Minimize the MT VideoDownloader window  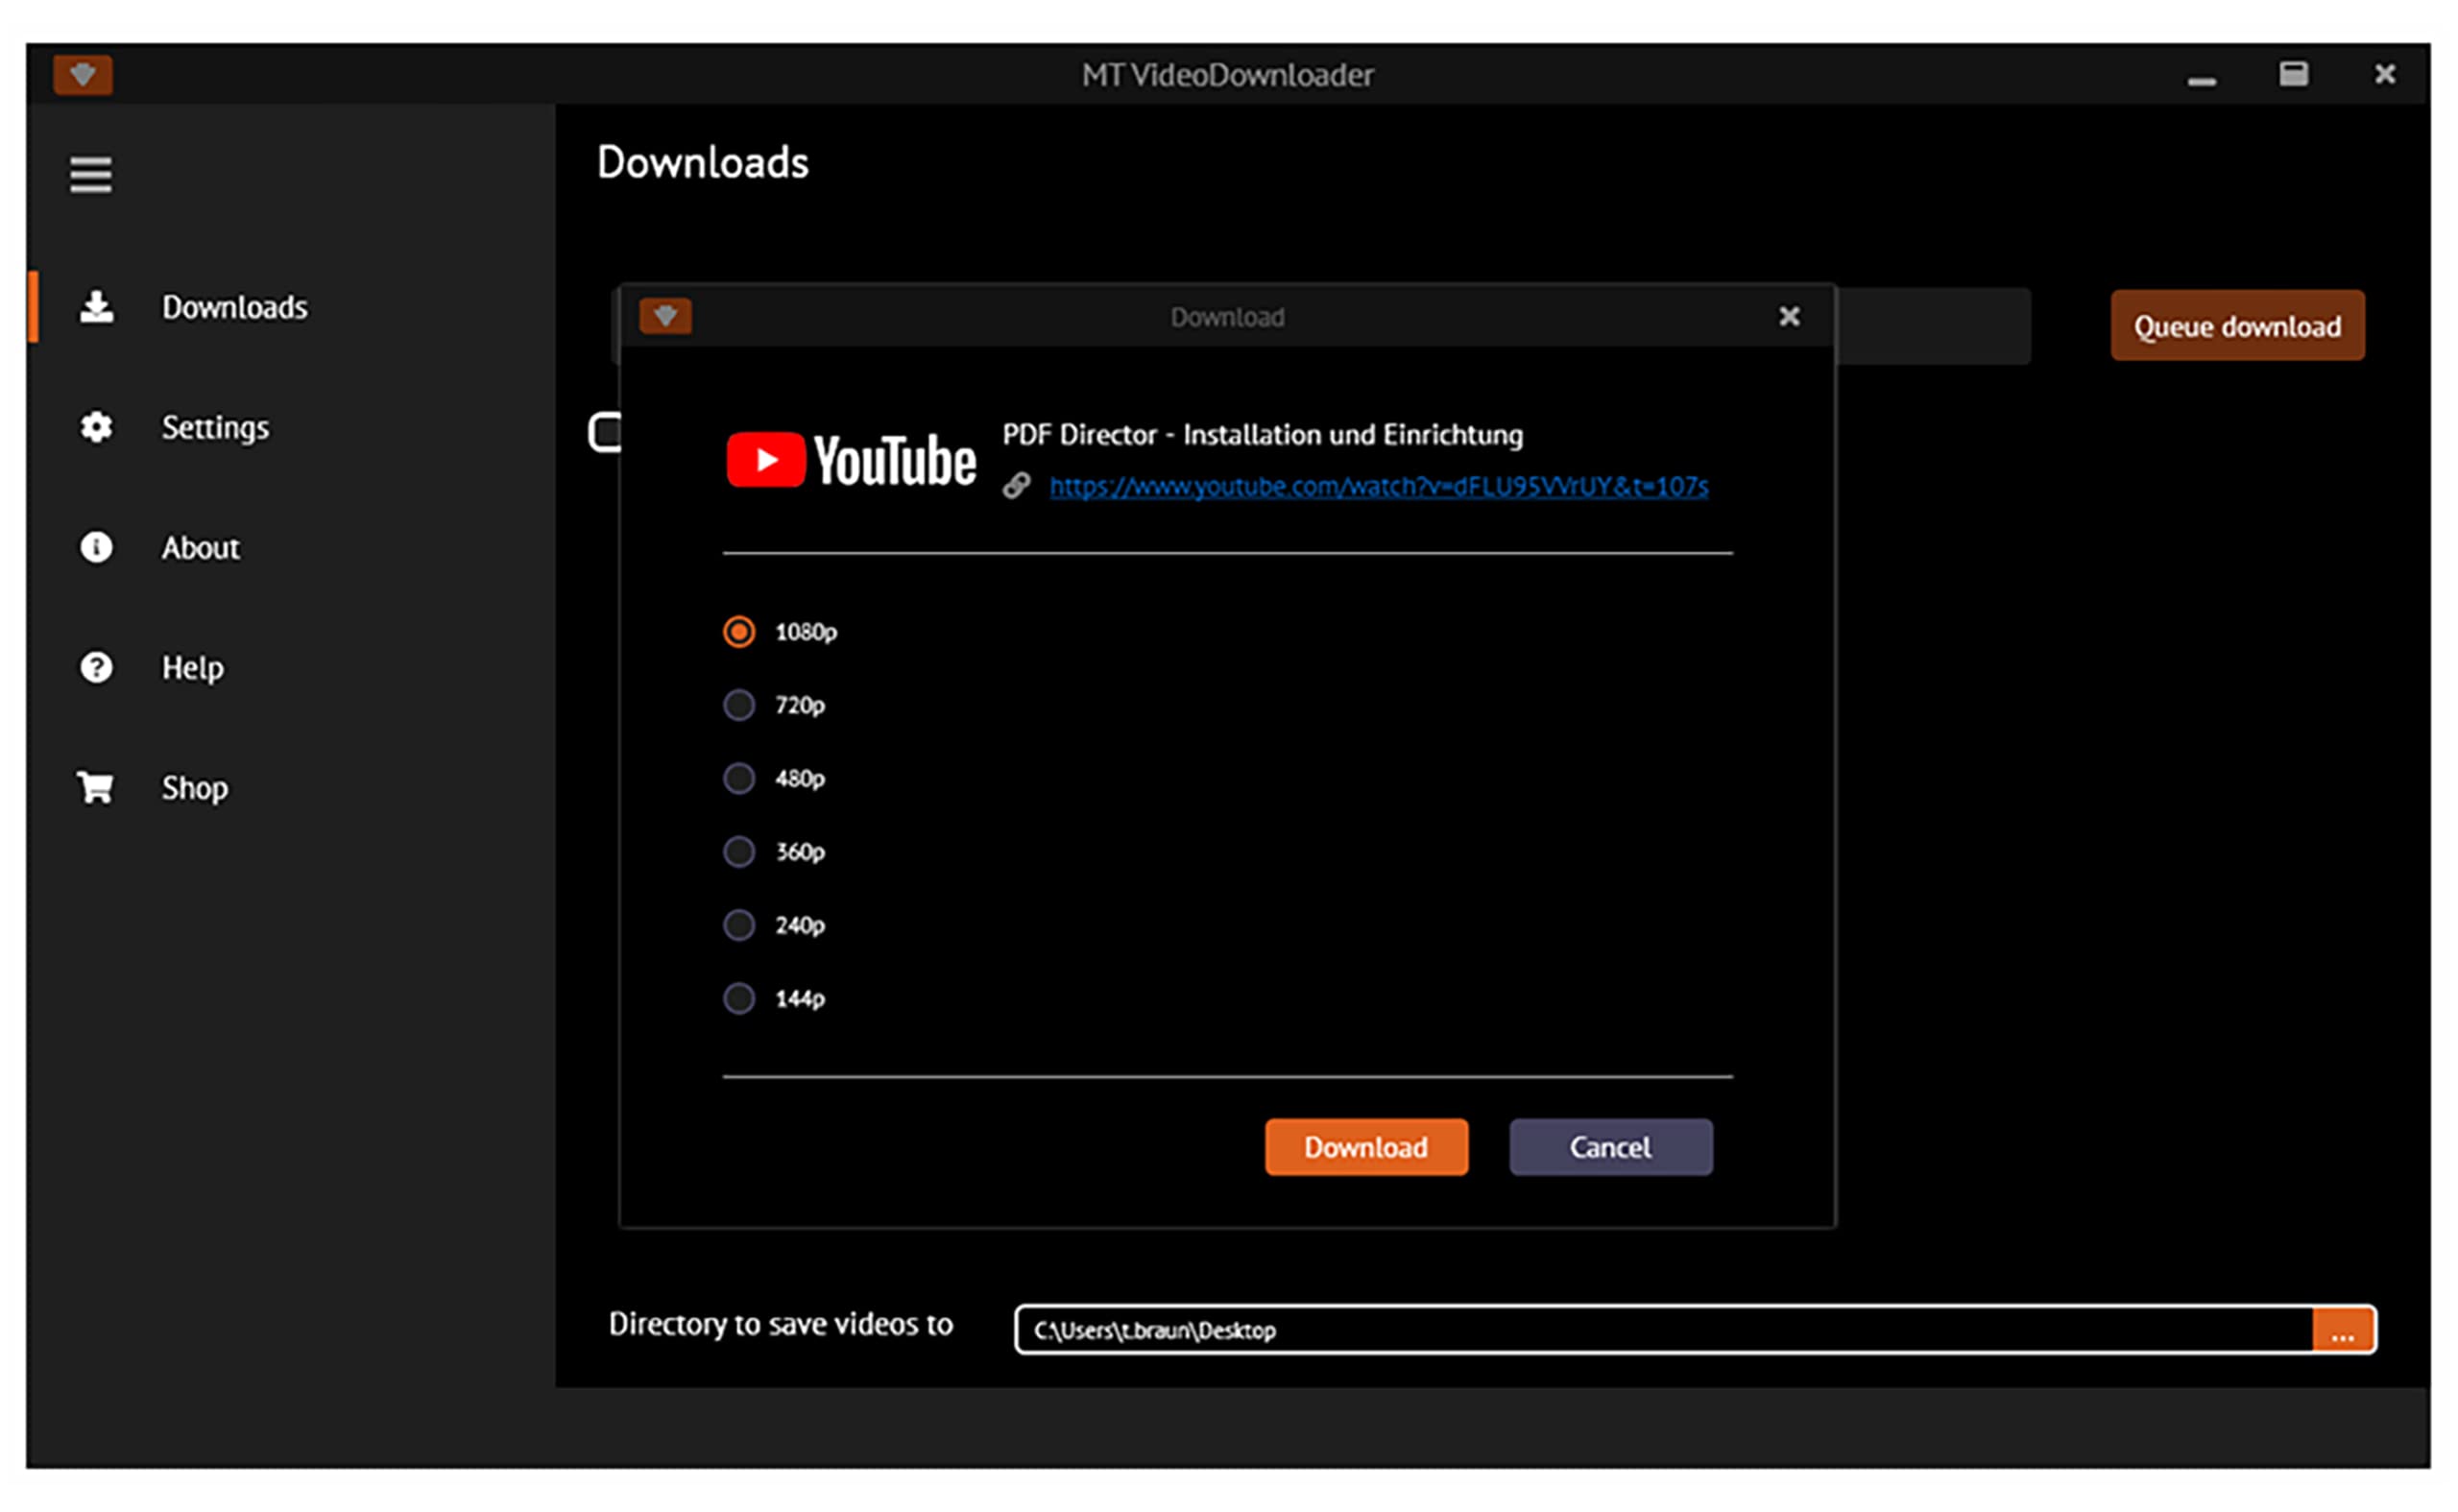pyautogui.click(x=2201, y=80)
